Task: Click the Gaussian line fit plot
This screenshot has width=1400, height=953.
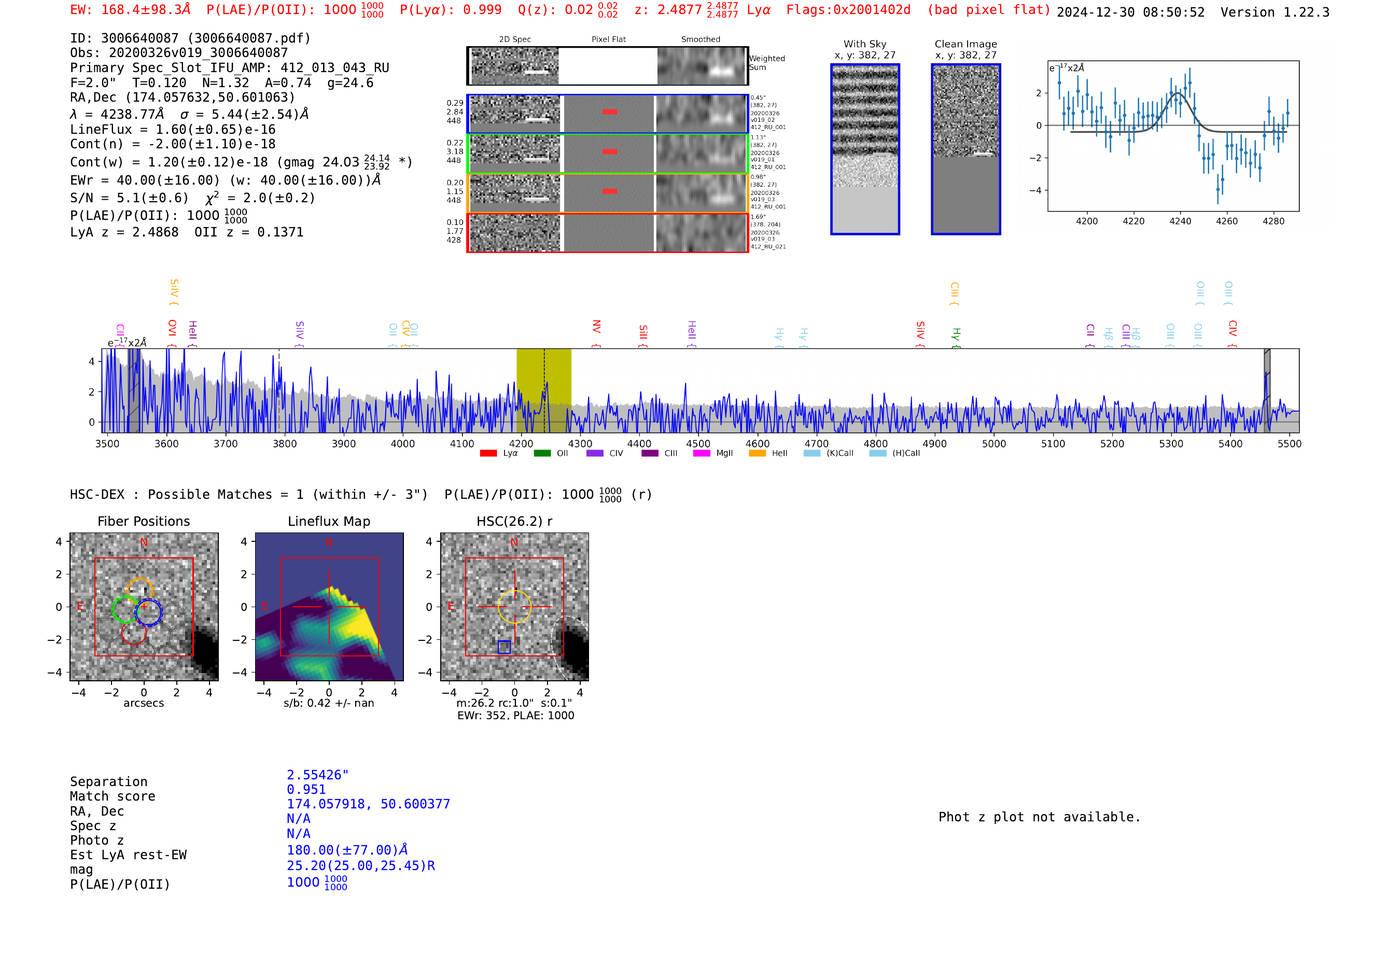Action: (x=1173, y=136)
